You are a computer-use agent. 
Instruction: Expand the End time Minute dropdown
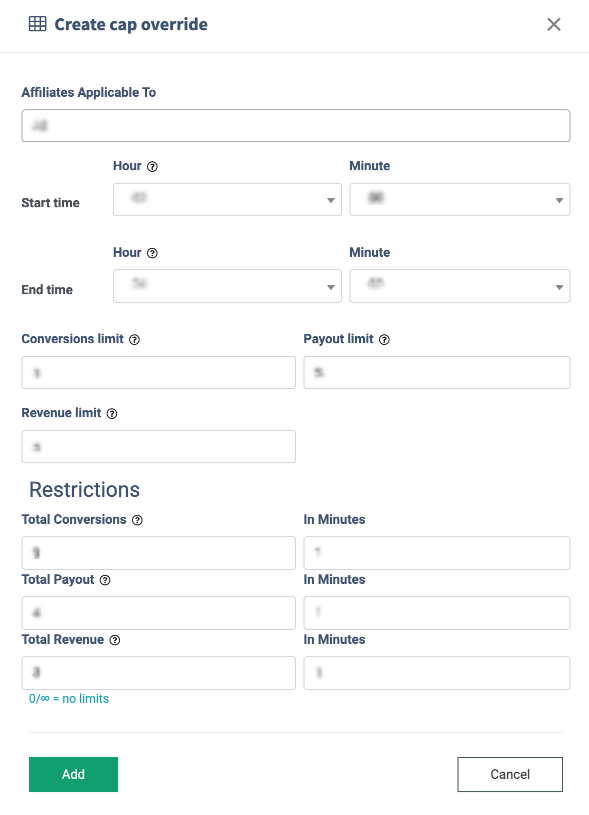click(460, 286)
